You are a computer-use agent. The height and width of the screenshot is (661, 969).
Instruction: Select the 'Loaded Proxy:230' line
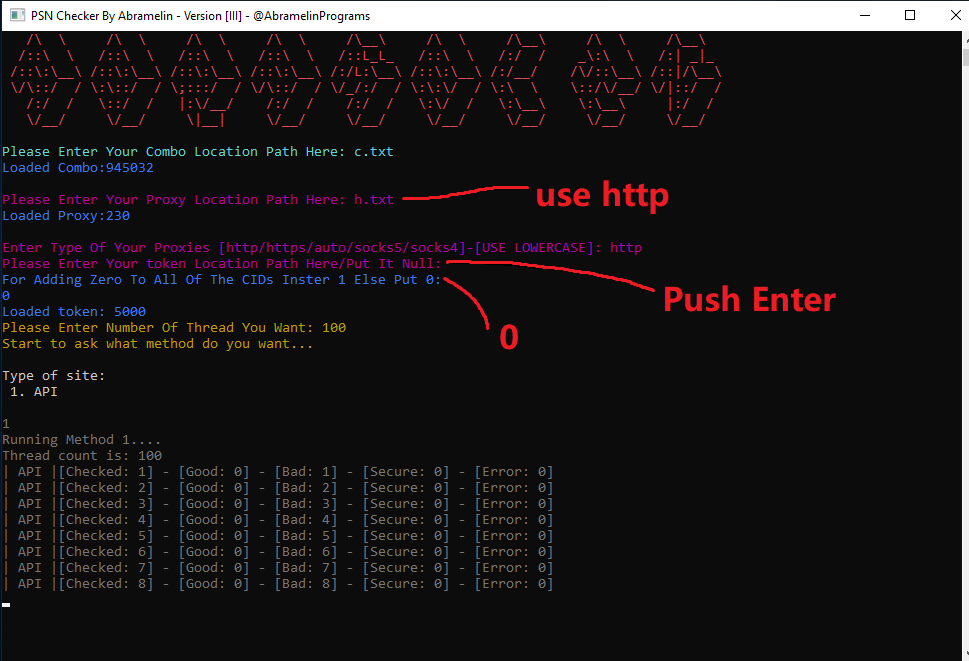click(66, 216)
